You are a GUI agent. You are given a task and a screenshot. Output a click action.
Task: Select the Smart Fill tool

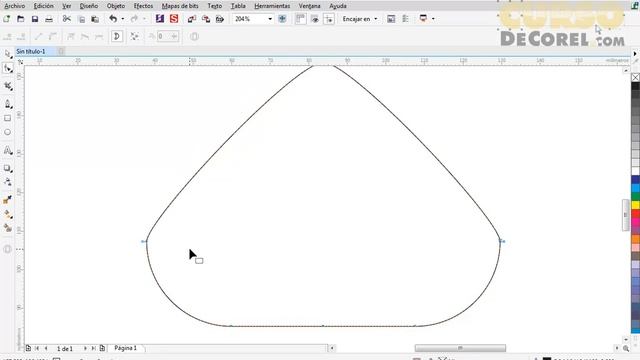coord(7,228)
